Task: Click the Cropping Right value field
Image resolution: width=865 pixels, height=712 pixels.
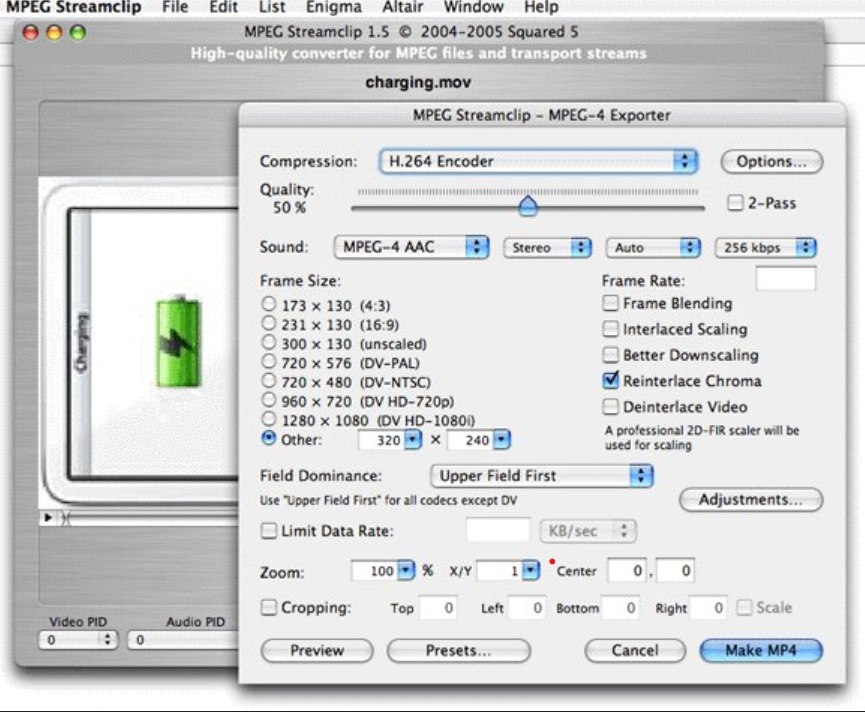Action: [x=708, y=608]
